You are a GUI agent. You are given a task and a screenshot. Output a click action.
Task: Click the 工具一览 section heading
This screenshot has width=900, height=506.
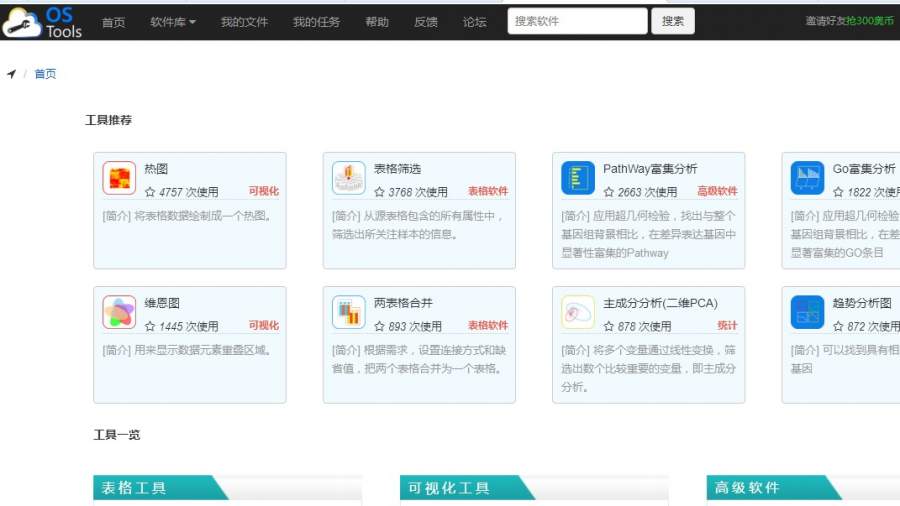117,435
